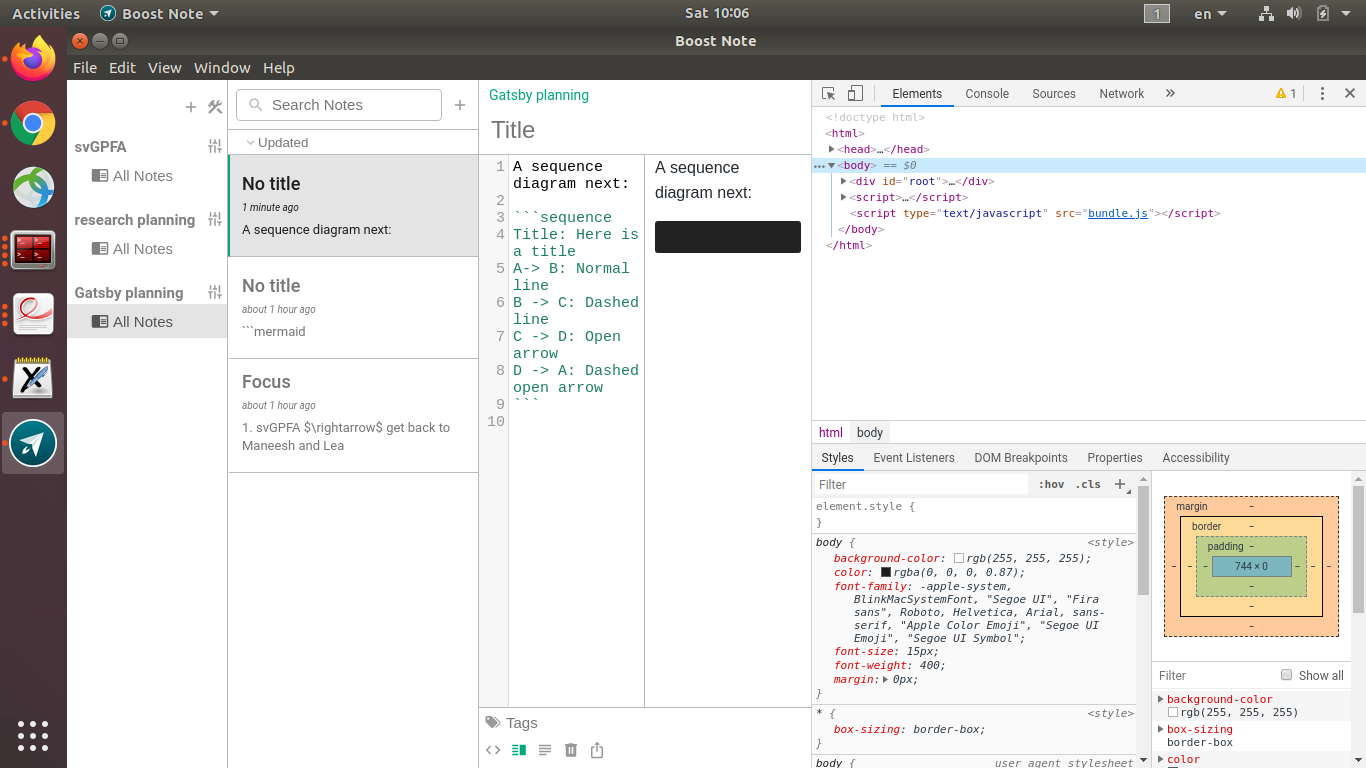1366x768 pixels.
Task: Click Gatsby planning link above the title
Action: click(539, 95)
